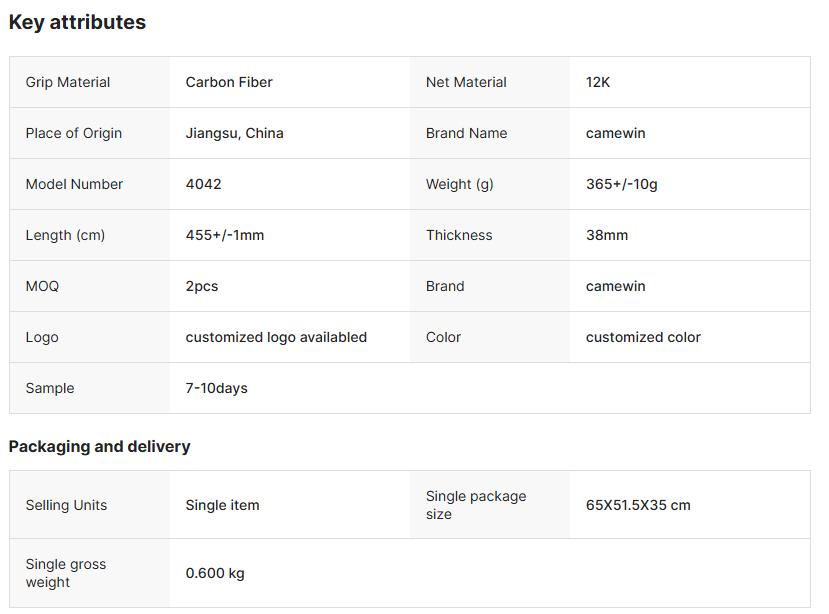Click the 0.600 kg gross weight
The image size is (829, 614).
pyautogui.click(x=215, y=573)
